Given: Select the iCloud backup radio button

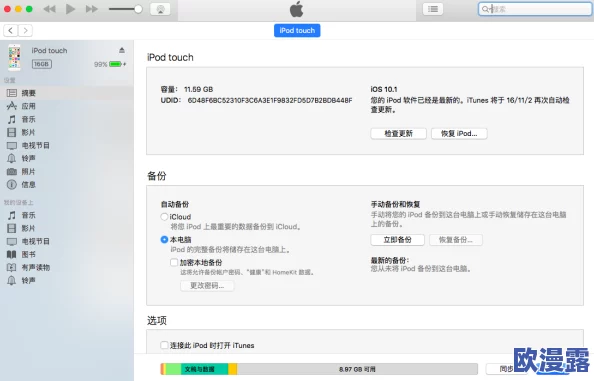Looking at the screenshot, I should [164, 217].
